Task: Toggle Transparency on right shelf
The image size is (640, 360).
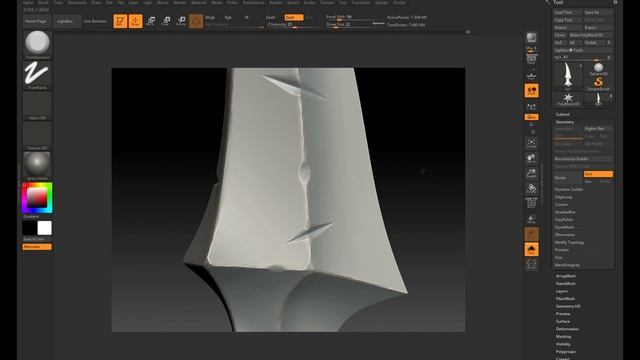Action: point(531,219)
